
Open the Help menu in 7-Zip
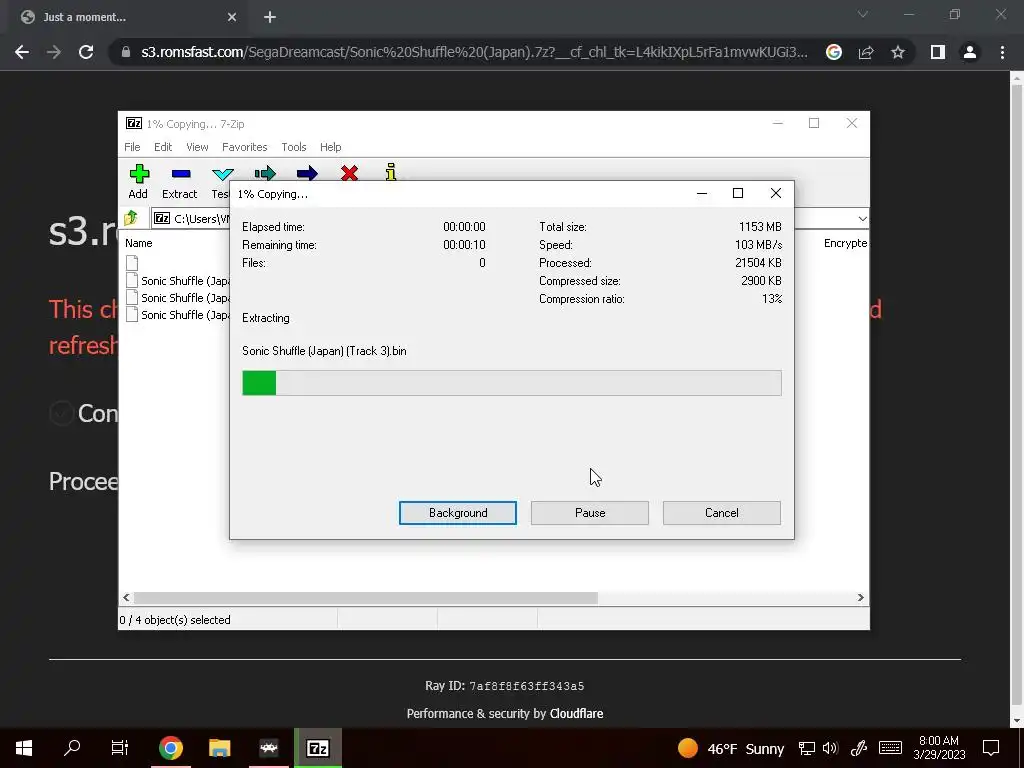coord(330,147)
